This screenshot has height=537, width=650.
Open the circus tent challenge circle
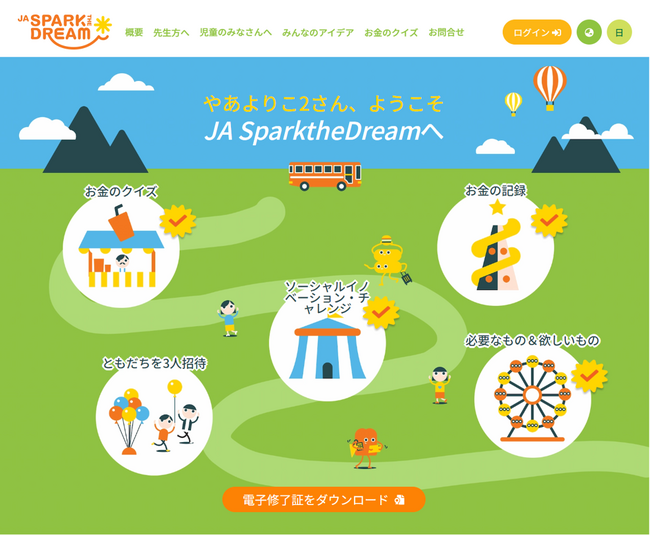coord(327,343)
